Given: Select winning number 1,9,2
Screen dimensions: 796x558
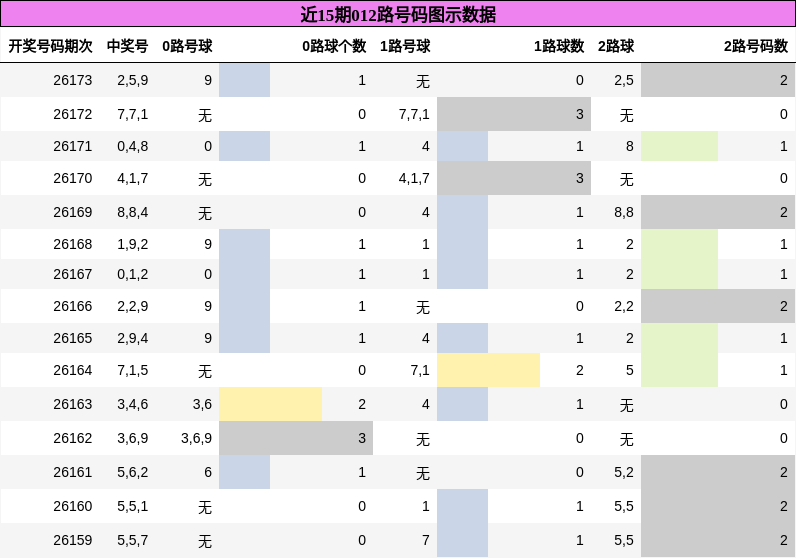Looking at the screenshot, I should click(132, 244).
